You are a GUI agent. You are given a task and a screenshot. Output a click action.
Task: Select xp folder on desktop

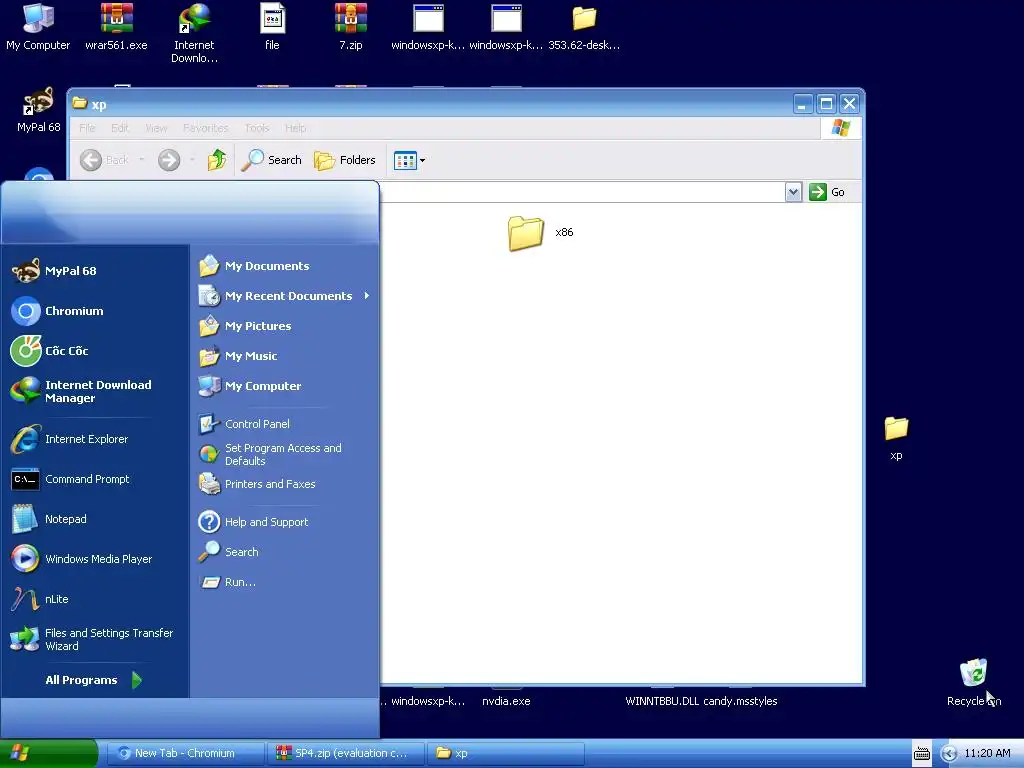[x=896, y=438]
